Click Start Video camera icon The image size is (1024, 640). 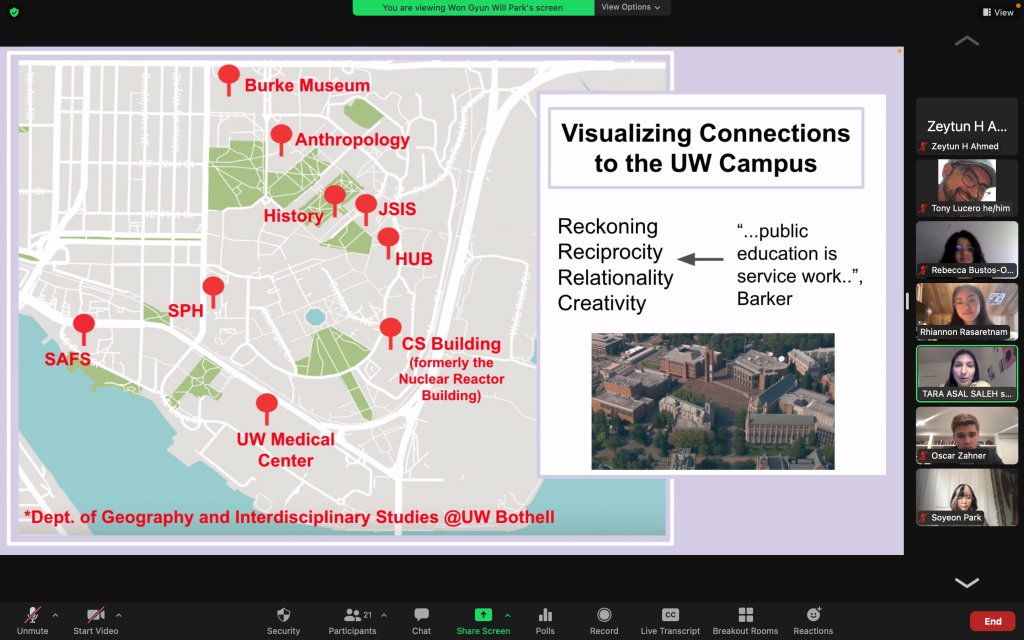[96, 615]
